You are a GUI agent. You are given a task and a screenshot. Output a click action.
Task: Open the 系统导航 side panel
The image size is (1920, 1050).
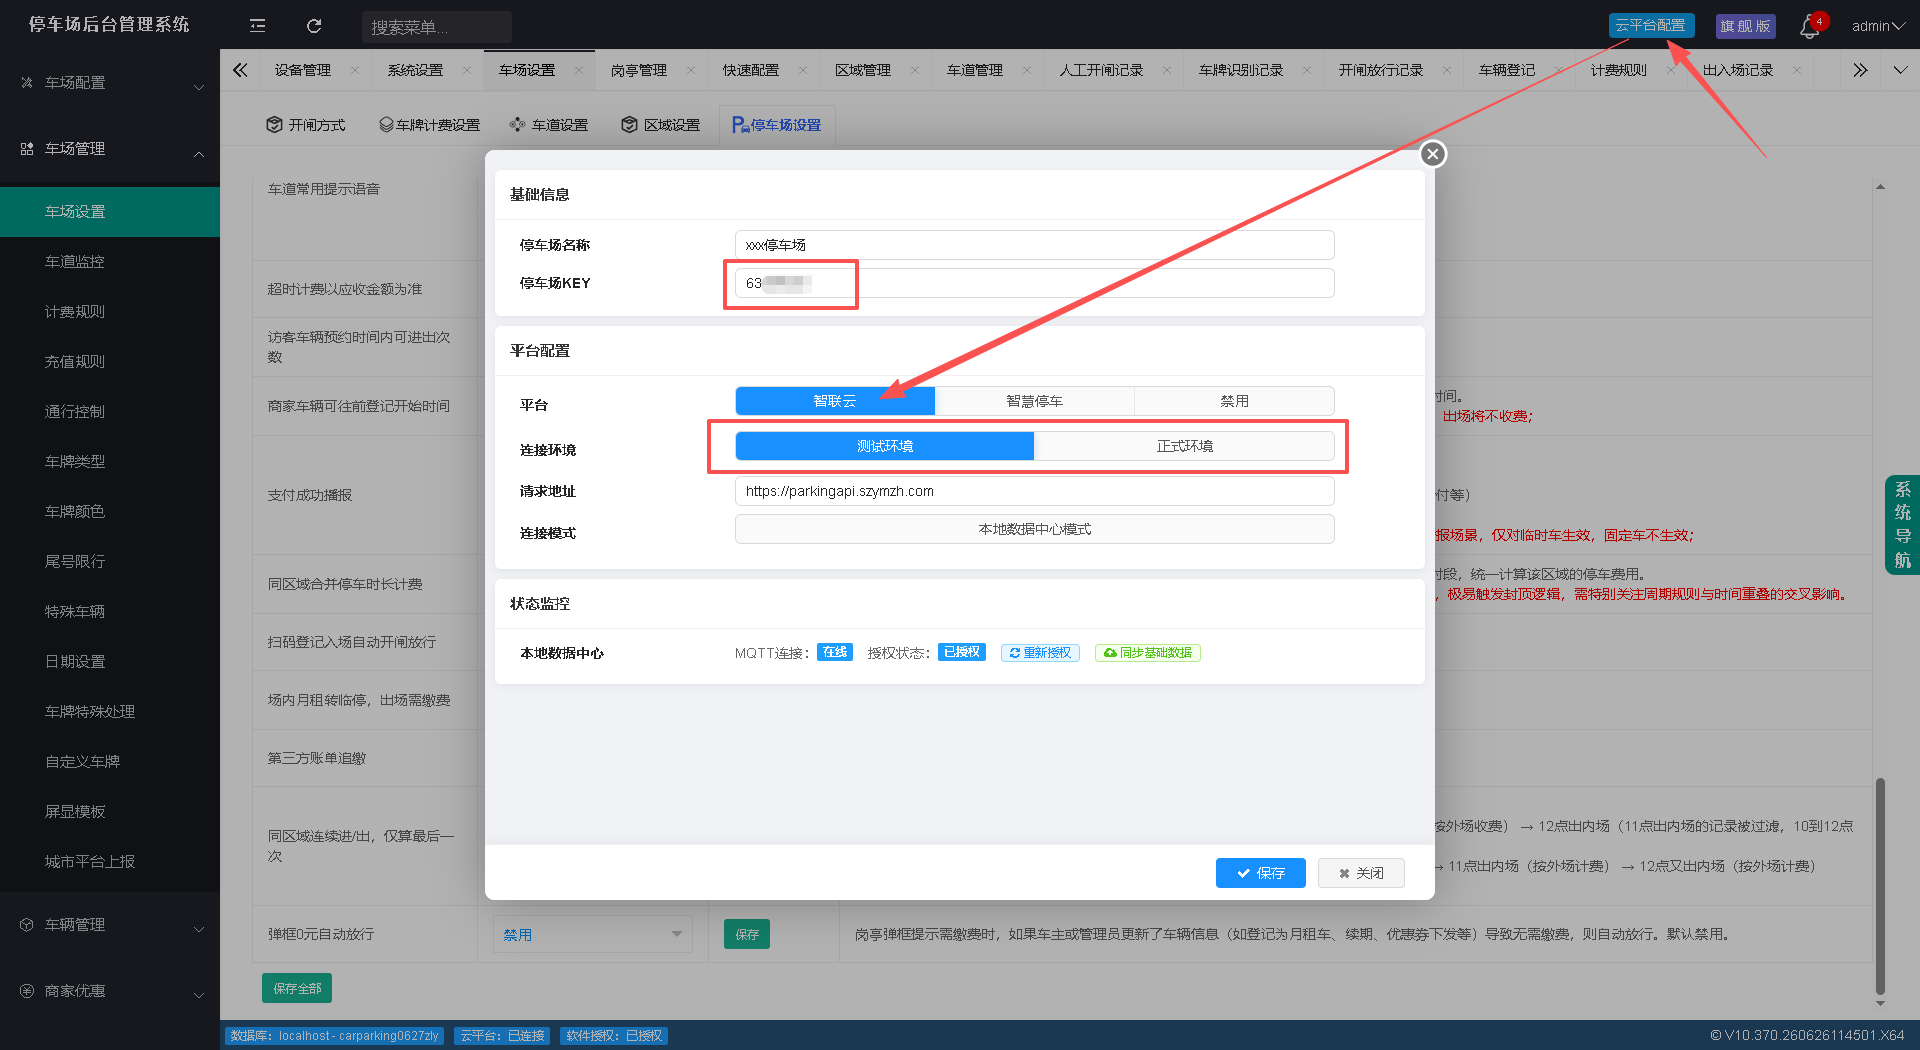[1902, 525]
